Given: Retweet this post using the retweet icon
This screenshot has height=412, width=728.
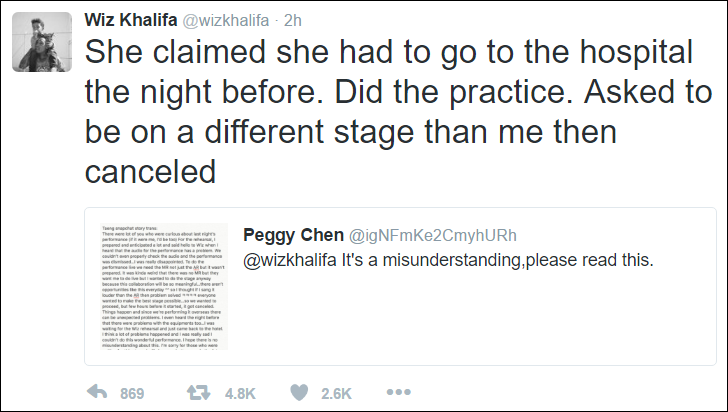Looking at the screenshot, I should 198,393.
